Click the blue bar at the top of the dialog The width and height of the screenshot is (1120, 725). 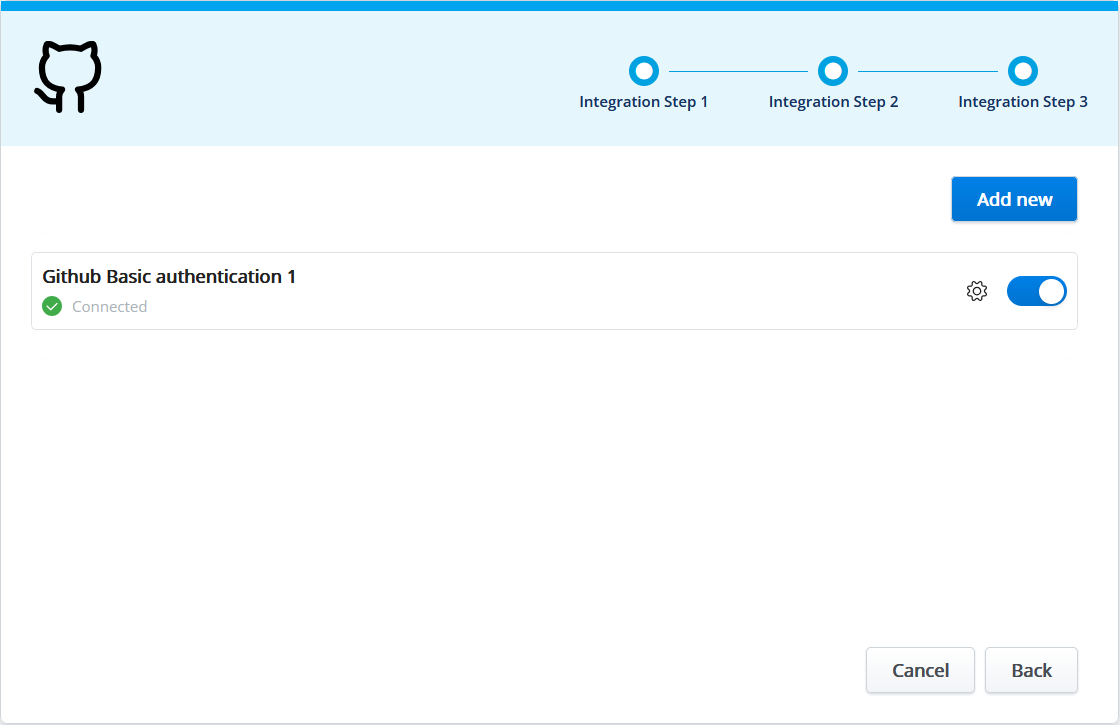pyautogui.click(x=560, y=6)
